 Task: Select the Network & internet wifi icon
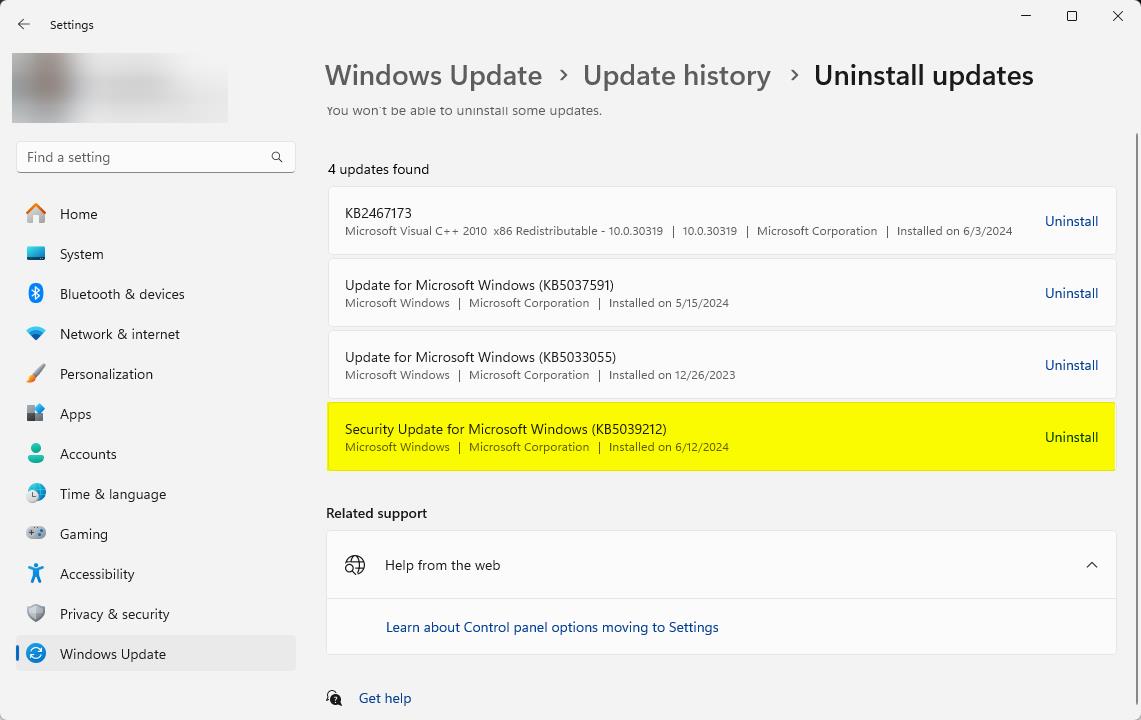click(36, 334)
